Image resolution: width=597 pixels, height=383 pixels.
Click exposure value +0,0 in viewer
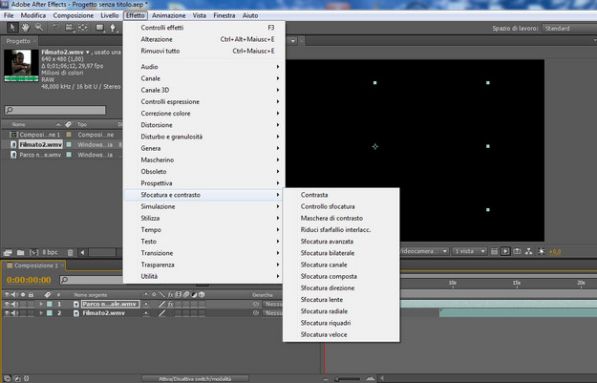click(x=555, y=252)
